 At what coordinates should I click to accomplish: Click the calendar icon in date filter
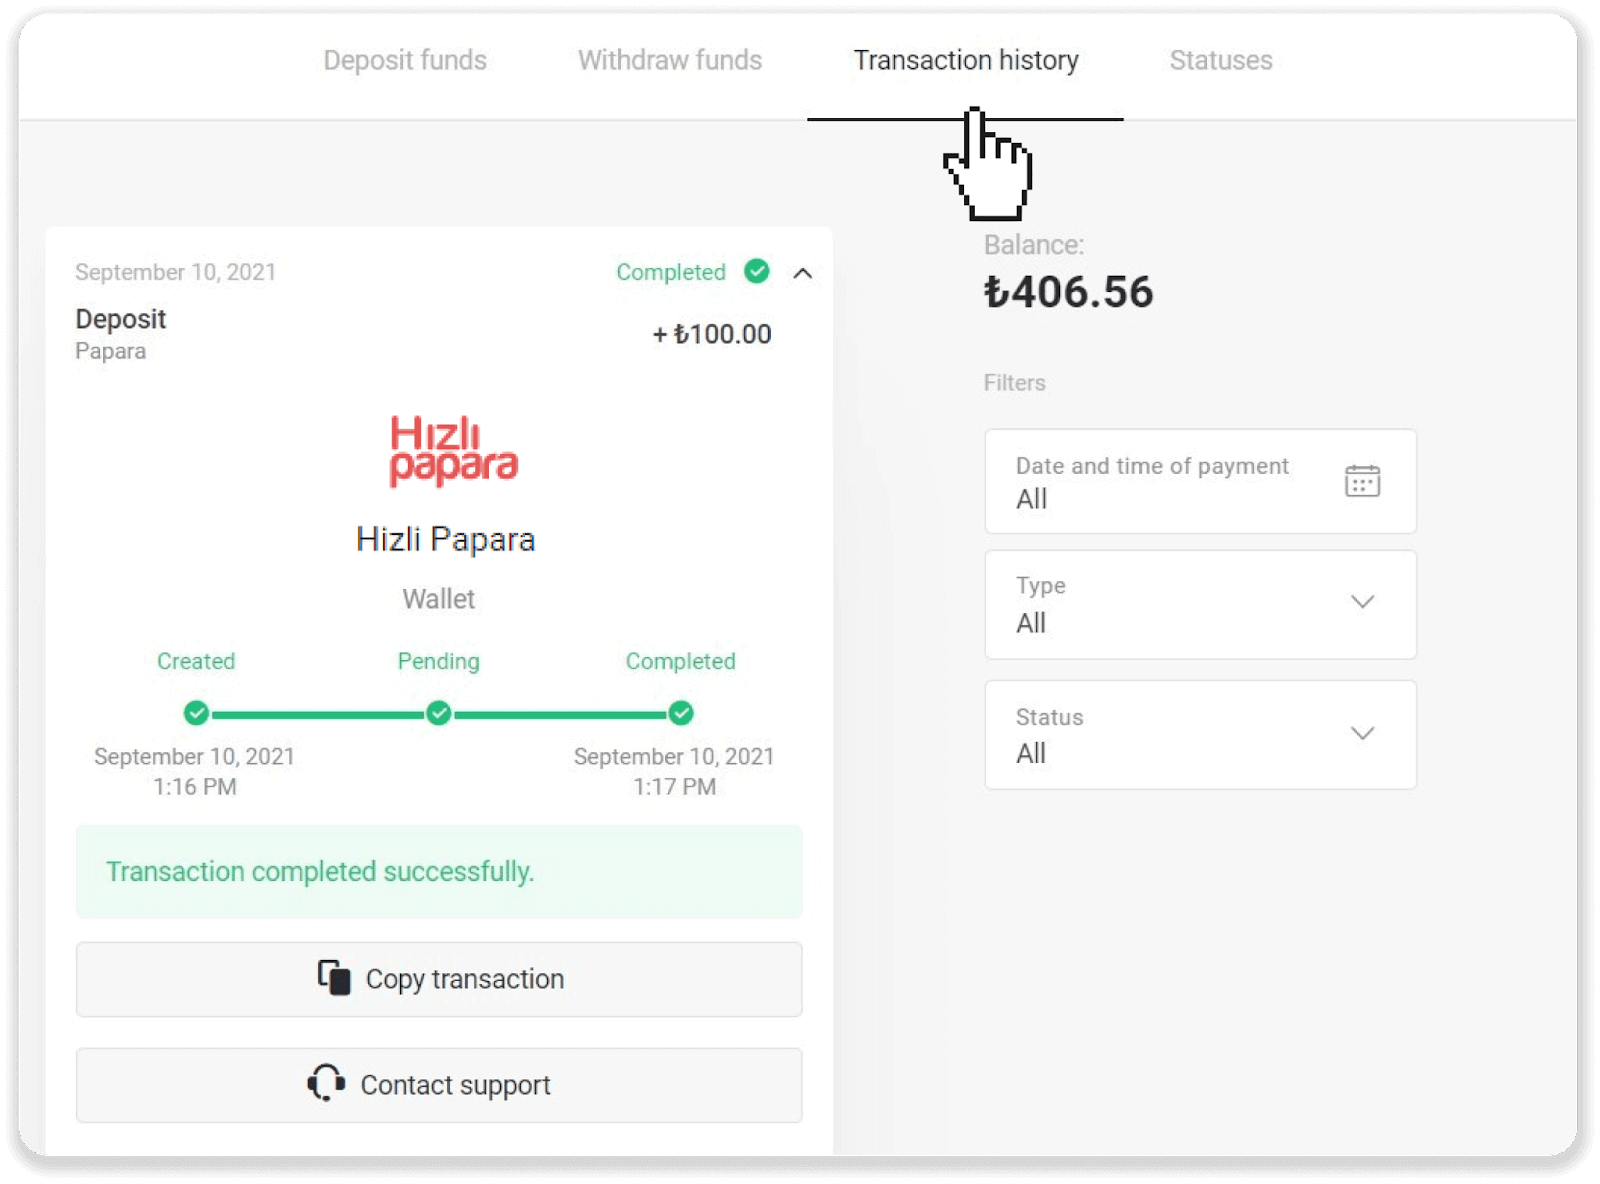pyautogui.click(x=1362, y=481)
